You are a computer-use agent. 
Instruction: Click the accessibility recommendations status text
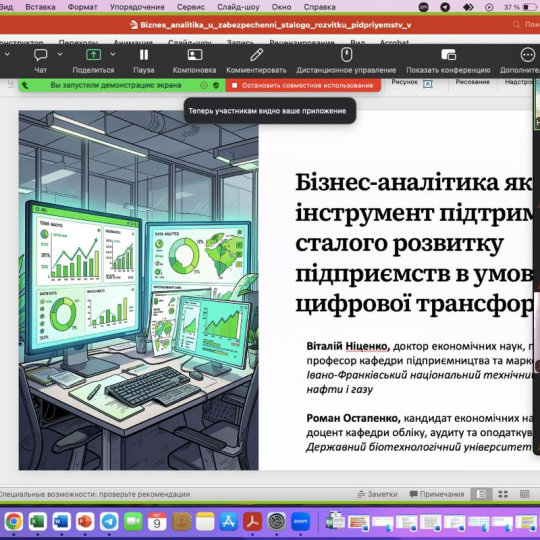pos(94,494)
